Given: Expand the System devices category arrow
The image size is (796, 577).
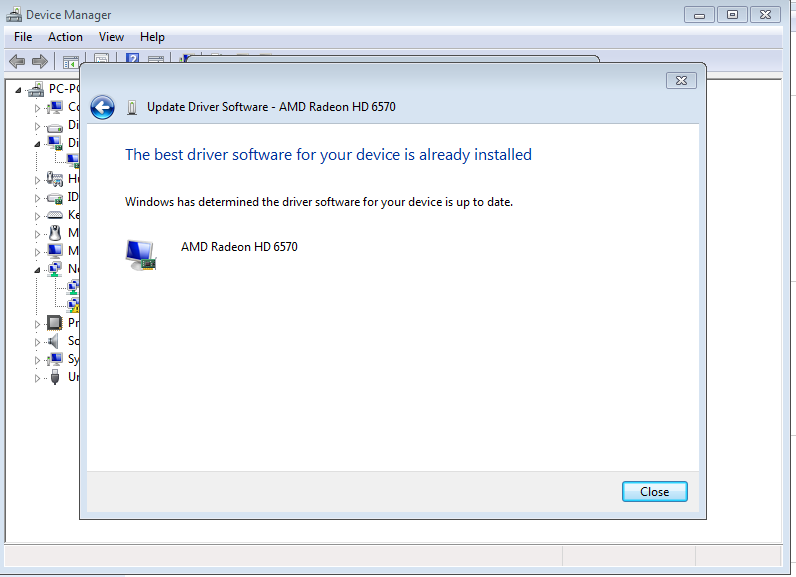Looking at the screenshot, I should click(37, 360).
